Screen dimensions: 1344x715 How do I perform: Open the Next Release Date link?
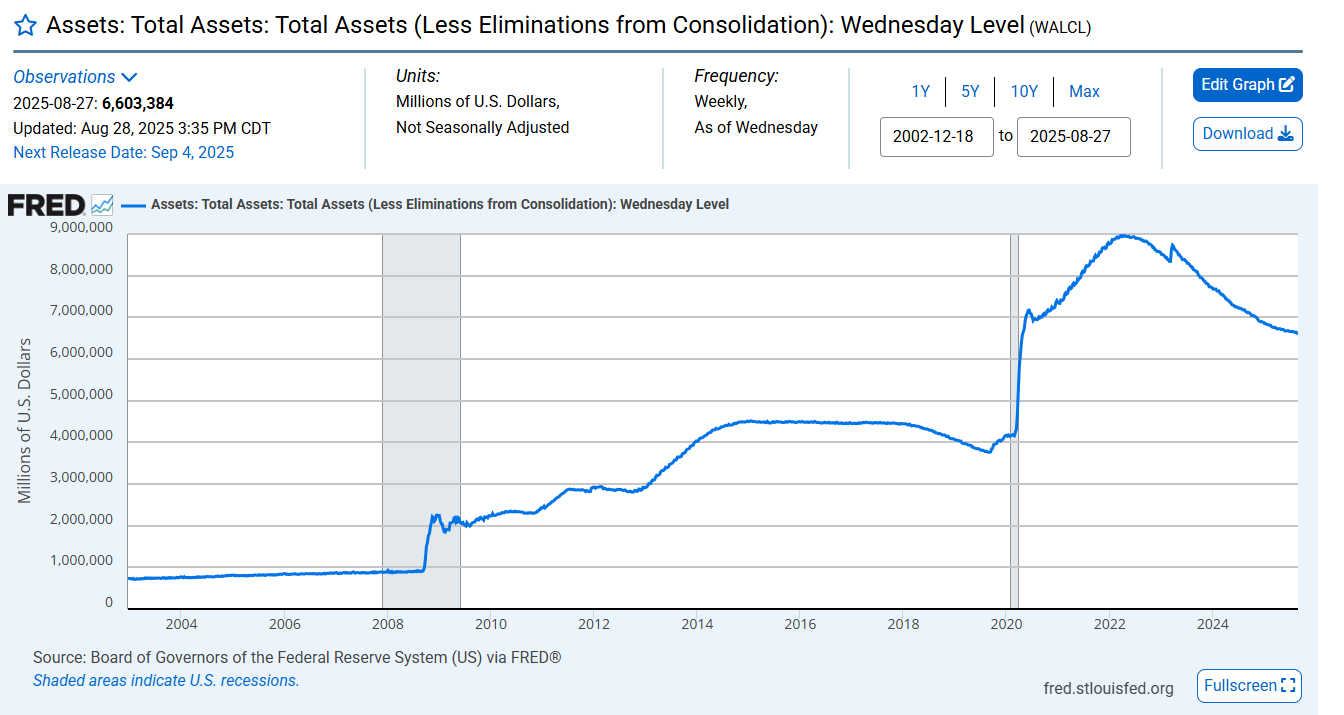click(123, 152)
